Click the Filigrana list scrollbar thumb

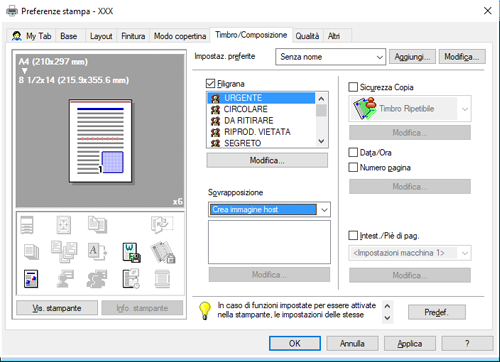pyautogui.click(x=321, y=110)
